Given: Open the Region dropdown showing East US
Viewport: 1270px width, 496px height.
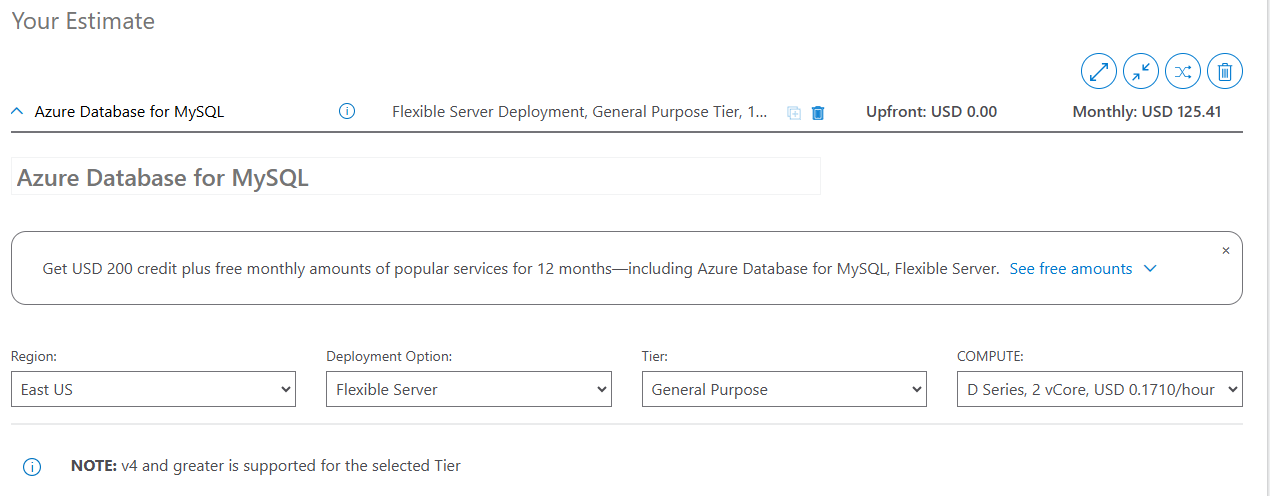Looking at the screenshot, I should pyautogui.click(x=153, y=390).
